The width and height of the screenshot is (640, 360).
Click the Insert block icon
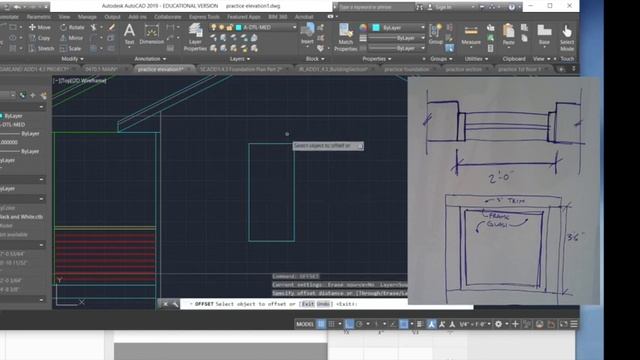pyautogui.click(x=307, y=33)
